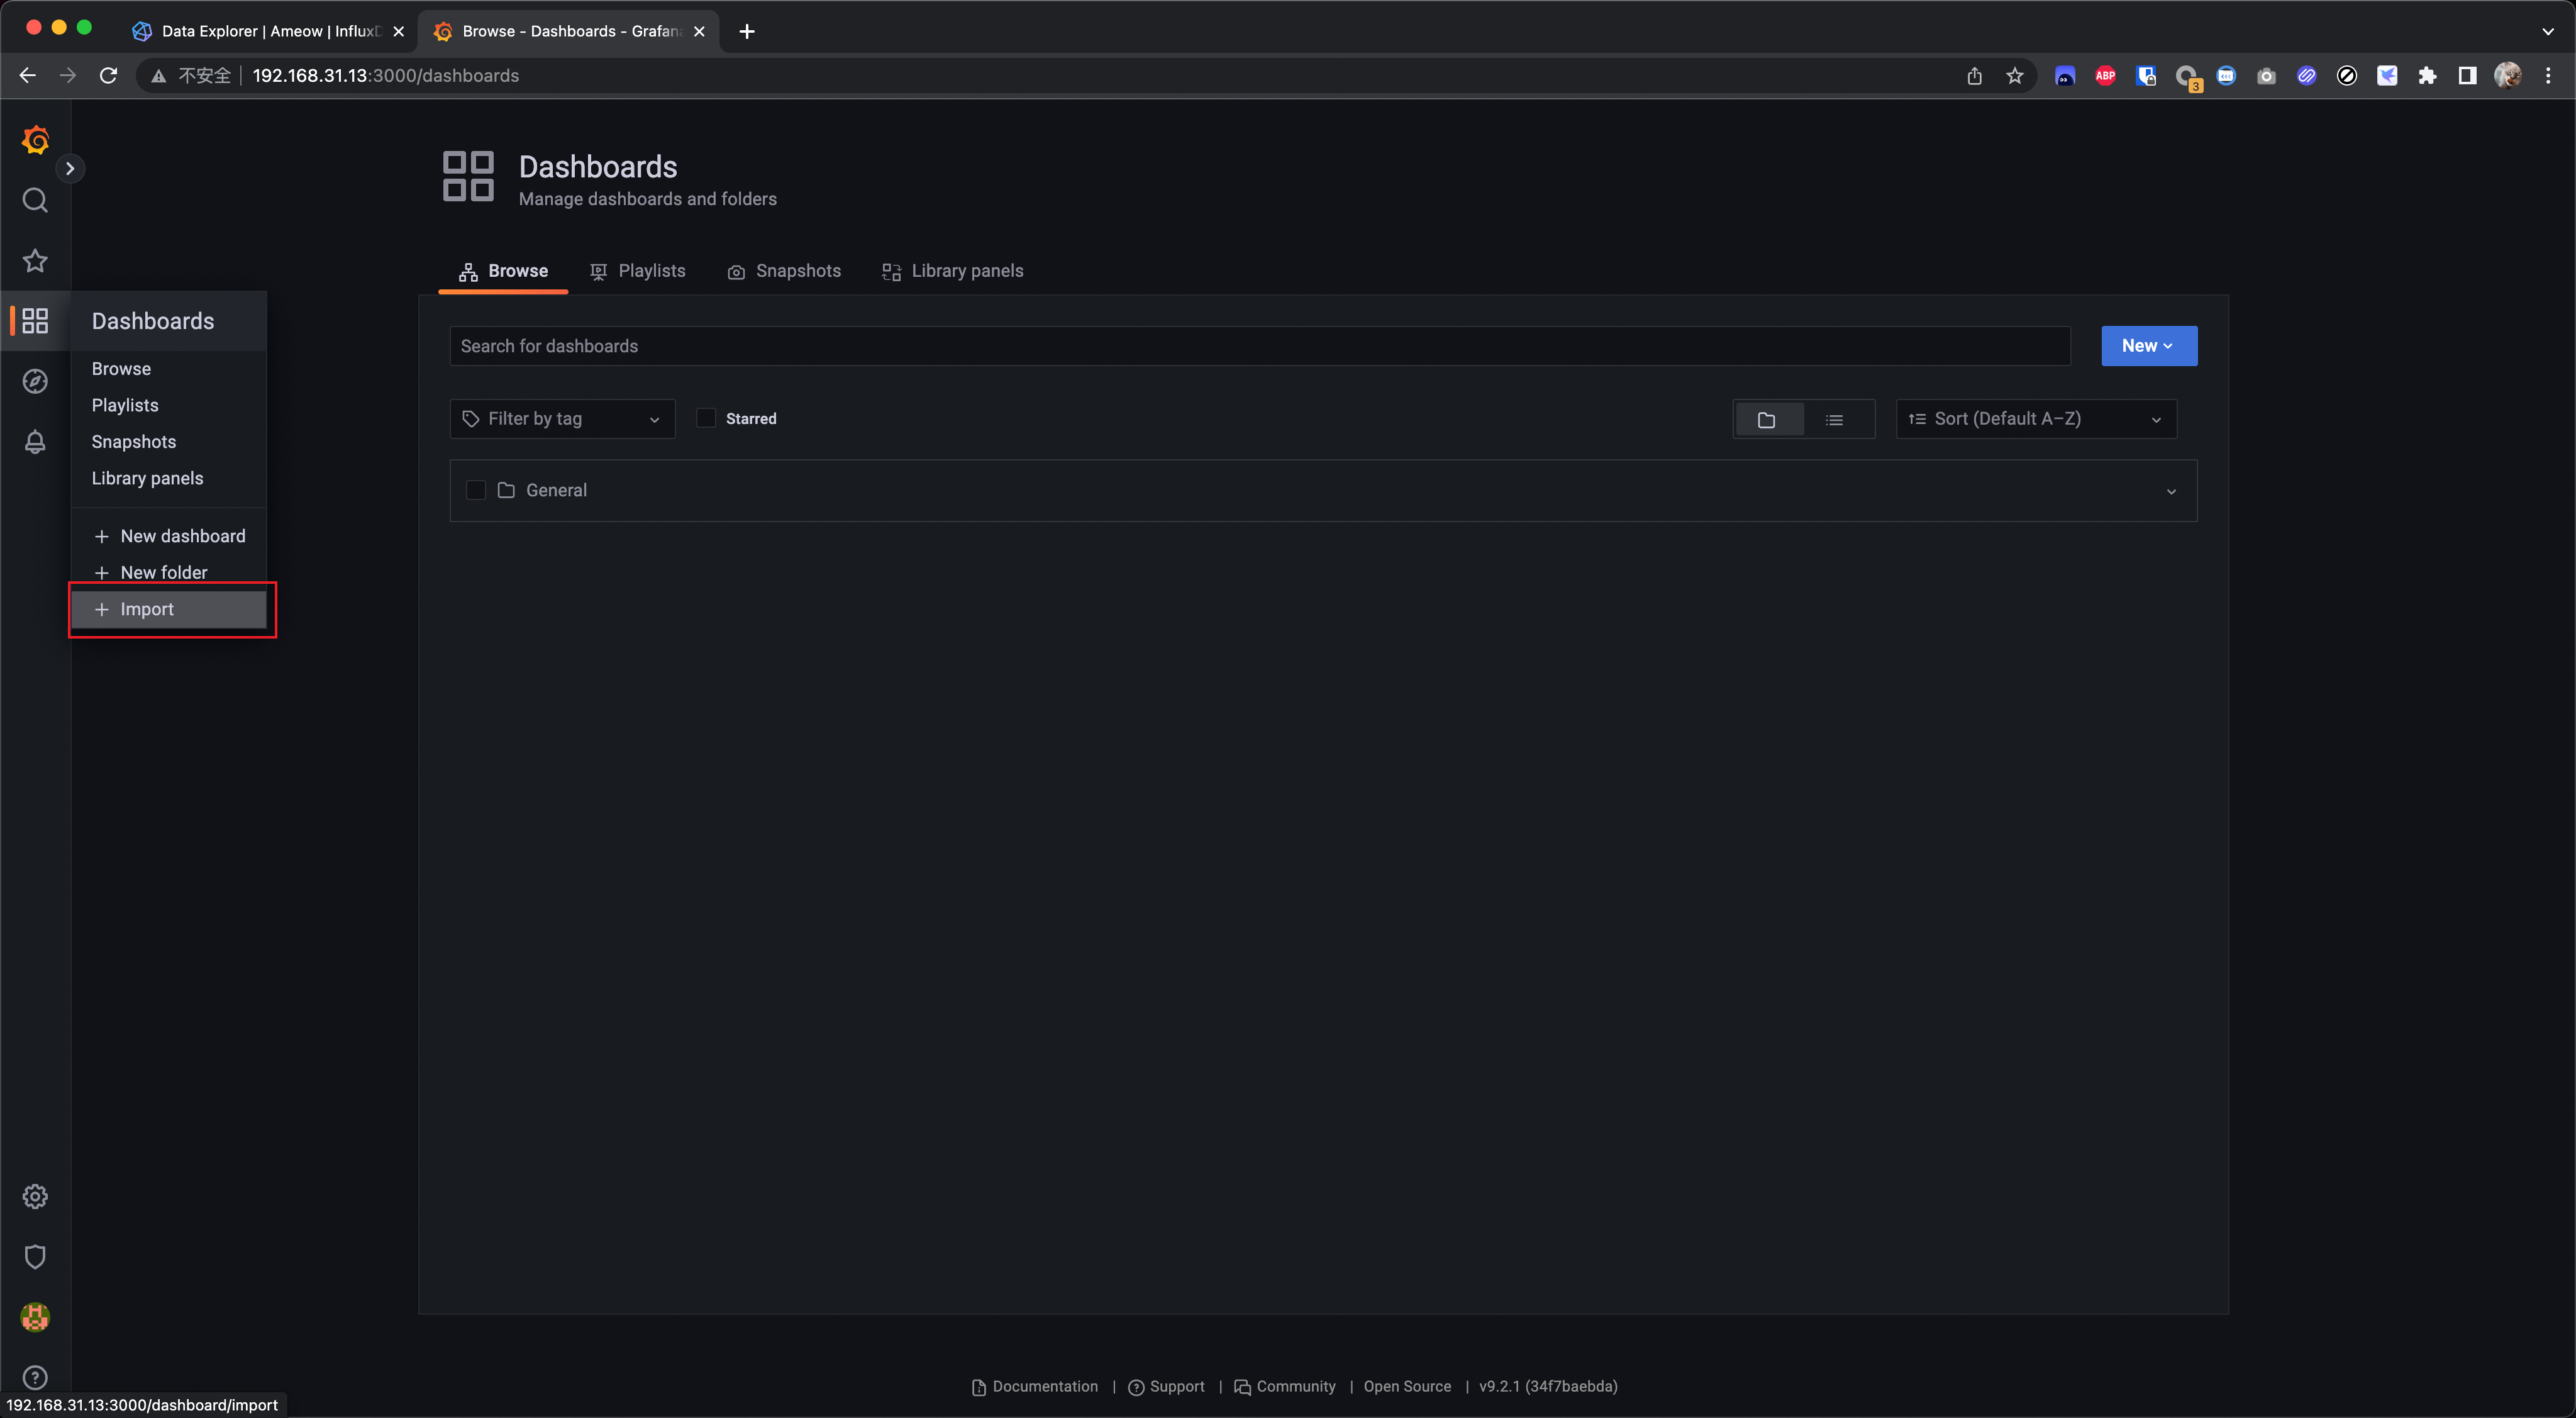This screenshot has width=2576, height=1418.
Task: Click the Search for dashboards field
Action: tap(1259, 346)
